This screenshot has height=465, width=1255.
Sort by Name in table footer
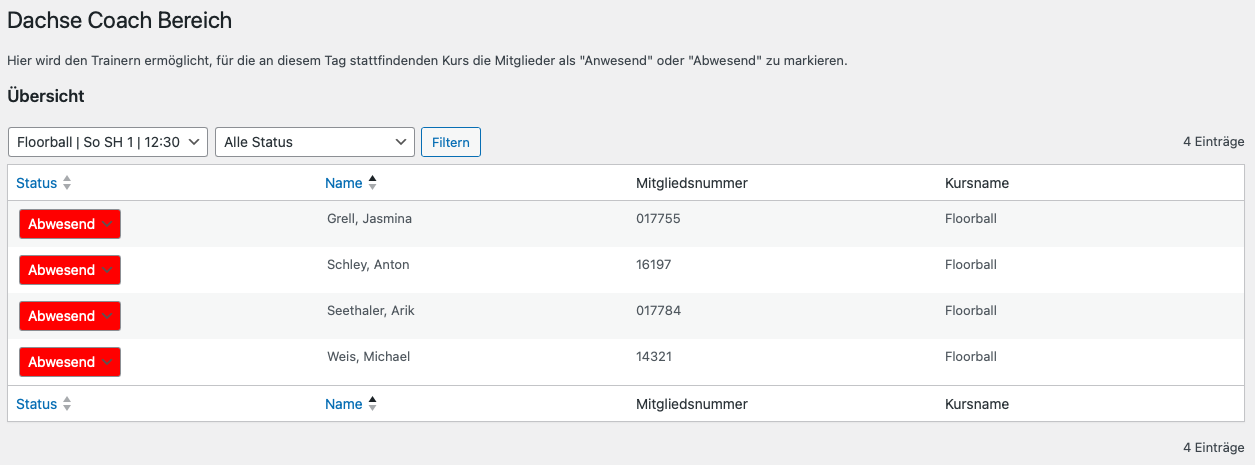coord(343,404)
